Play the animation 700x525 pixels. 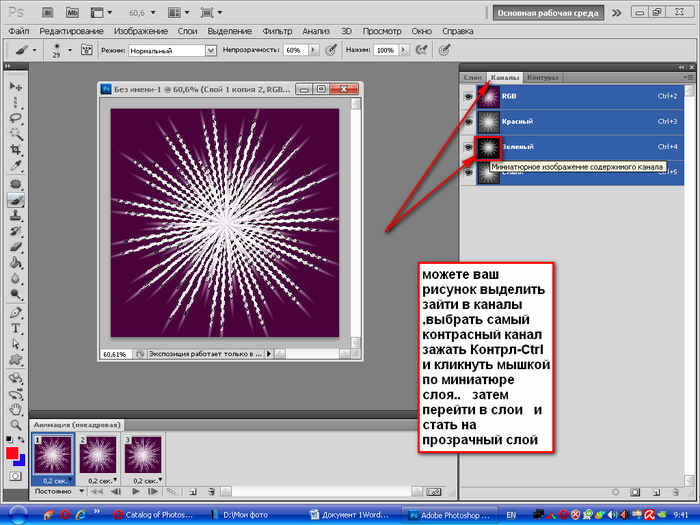click(x=136, y=492)
